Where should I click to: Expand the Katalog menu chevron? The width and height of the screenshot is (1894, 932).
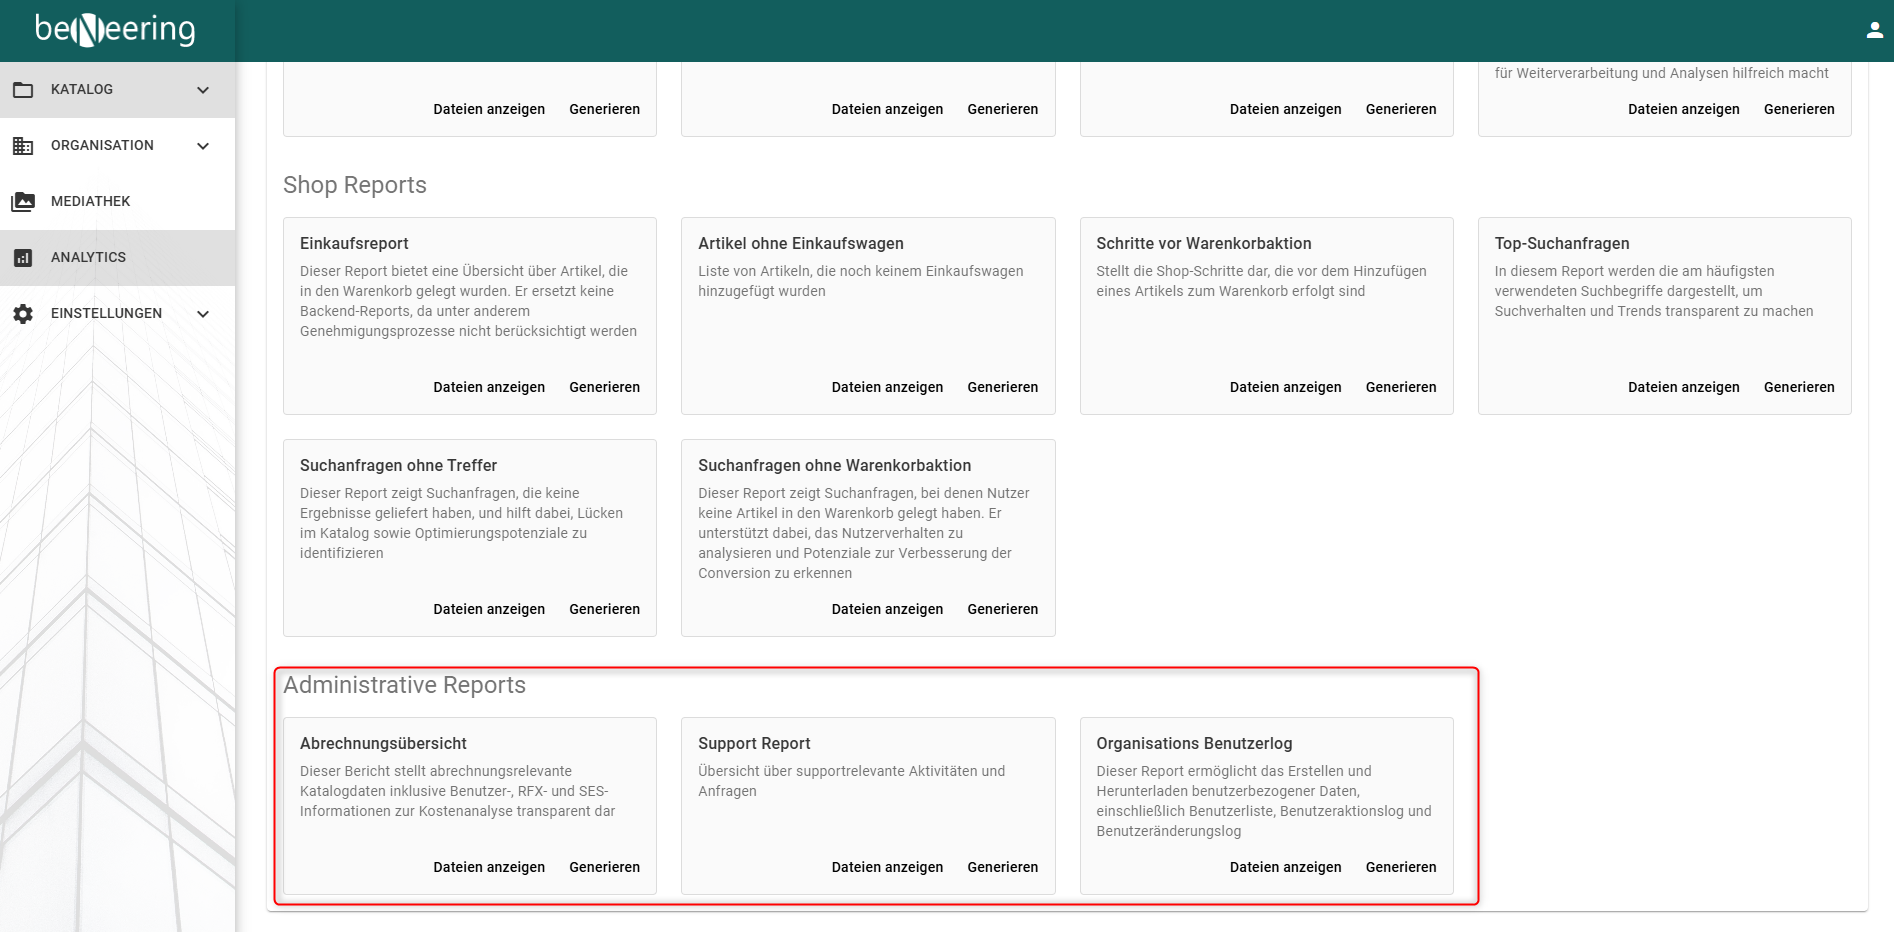[203, 90]
